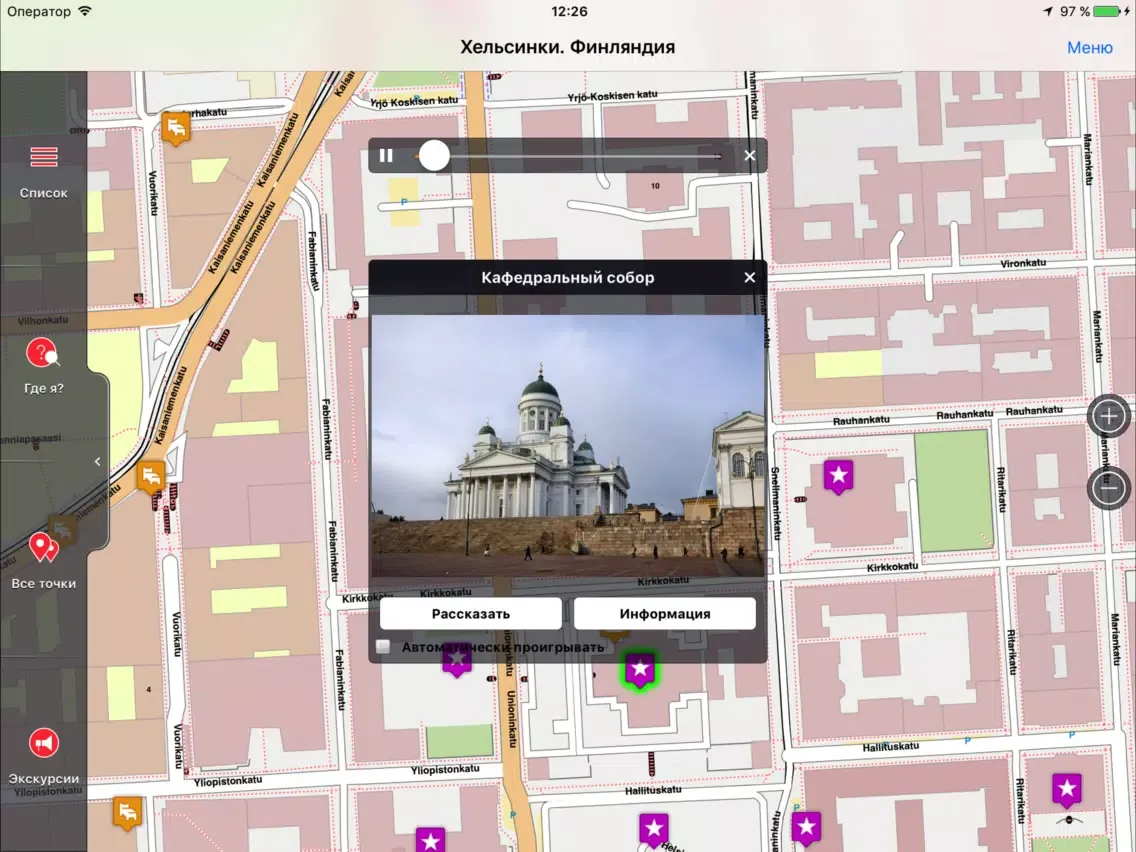Select star marker below Hallituskatu label
This screenshot has width=1136, height=852.
[653, 830]
